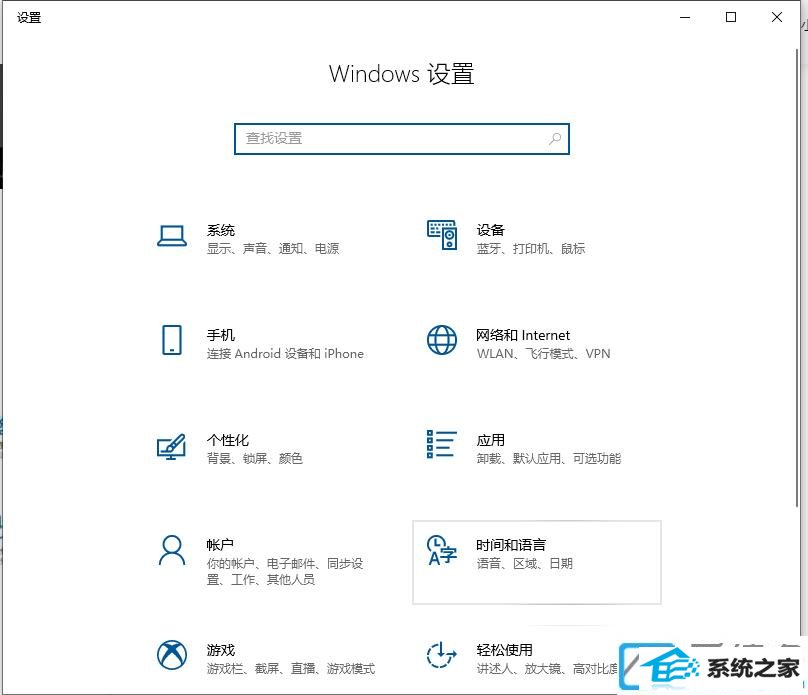Open the Personalization paintbrush icon
808x695 pixels.
coord(171,446)
